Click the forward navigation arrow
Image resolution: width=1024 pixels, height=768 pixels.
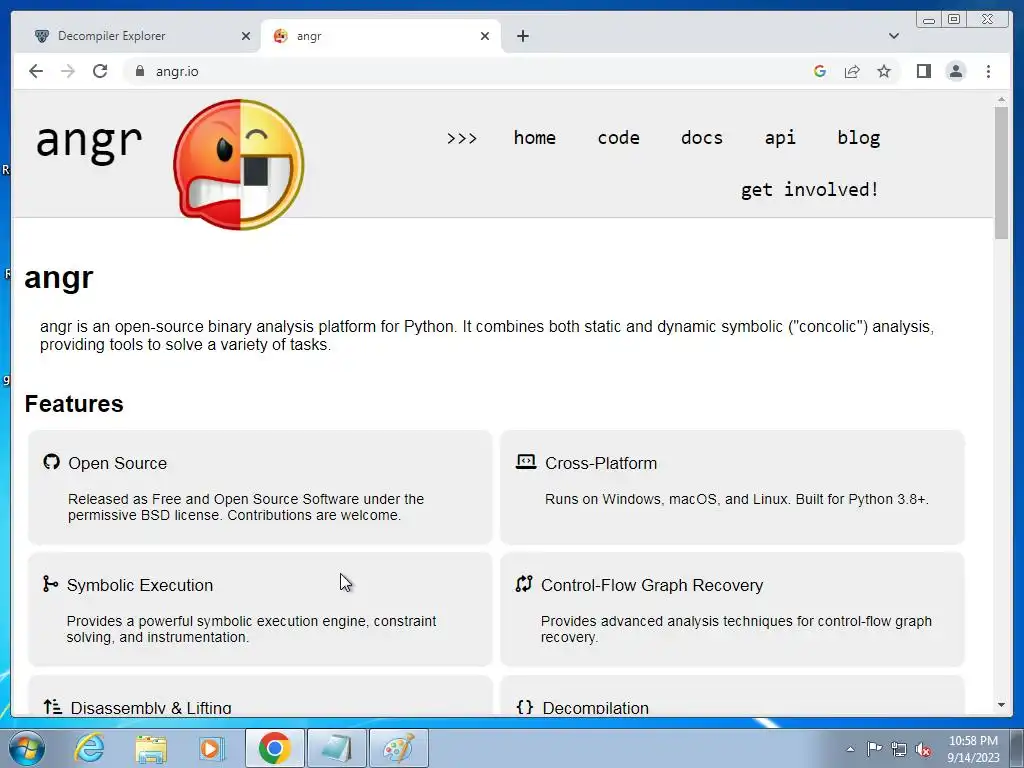pos(68,71)
